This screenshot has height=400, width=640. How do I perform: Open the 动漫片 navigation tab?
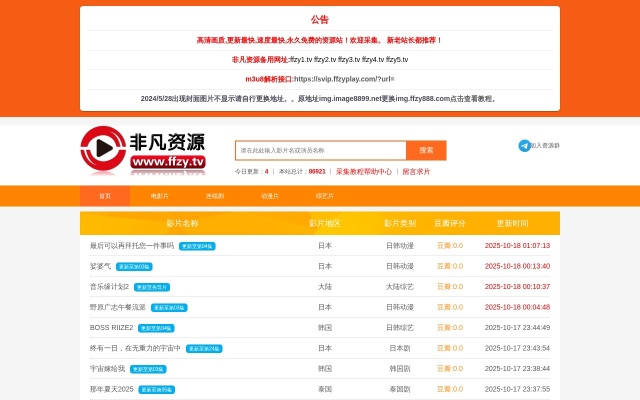point(270,196)
